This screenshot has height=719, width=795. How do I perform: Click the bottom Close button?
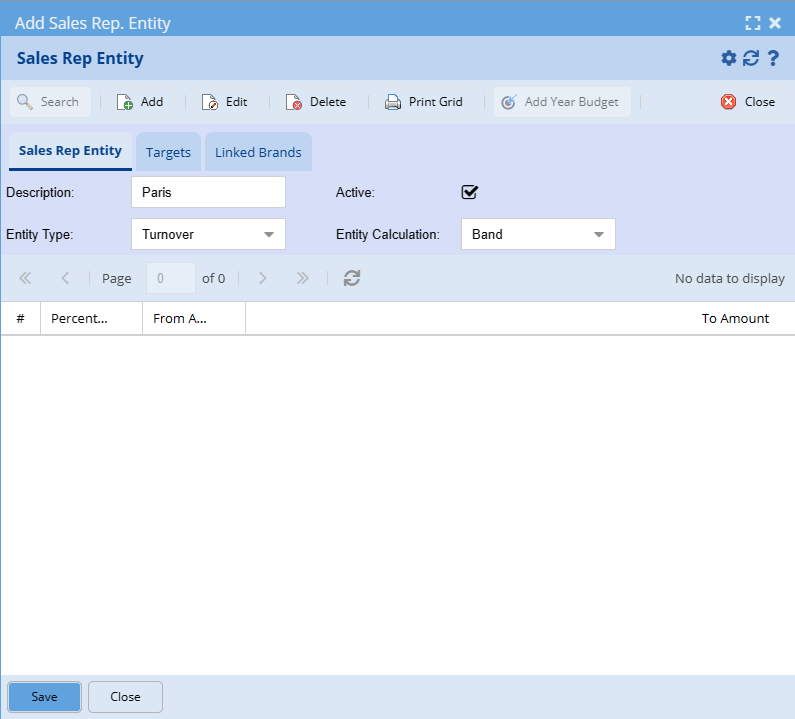tap(125, 697)
